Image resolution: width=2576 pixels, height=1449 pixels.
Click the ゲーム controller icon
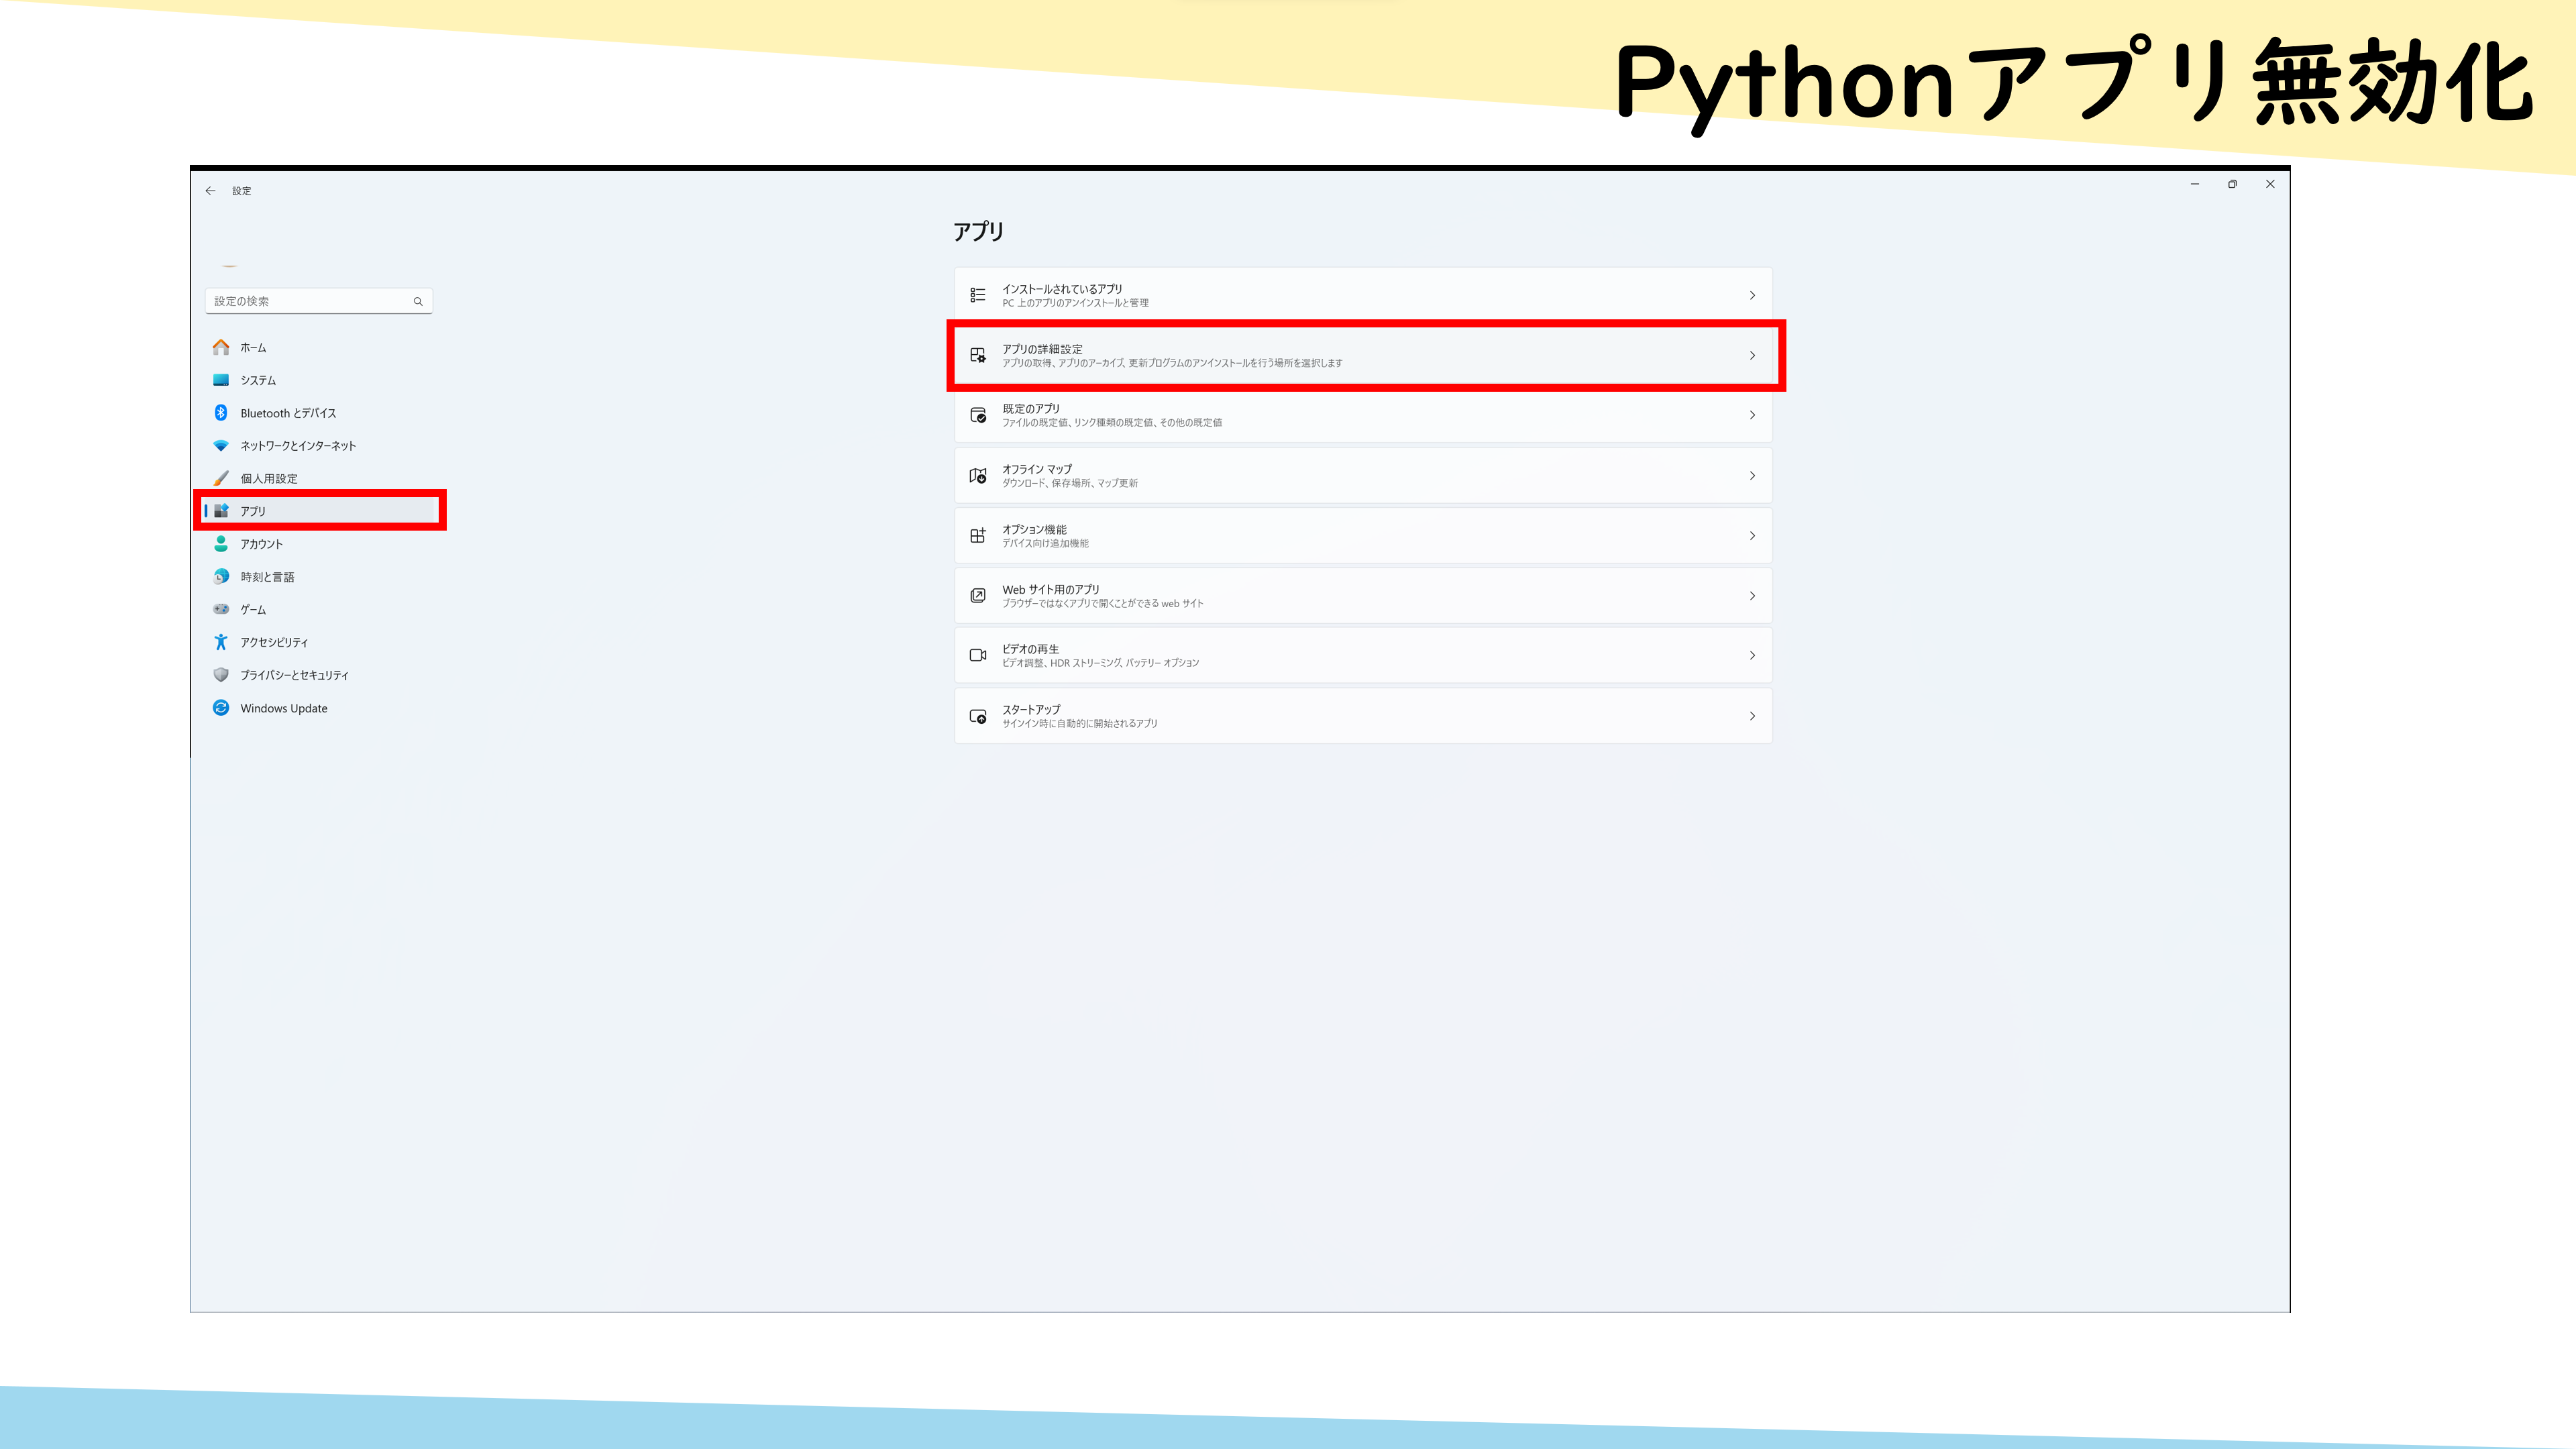[221, 609]
